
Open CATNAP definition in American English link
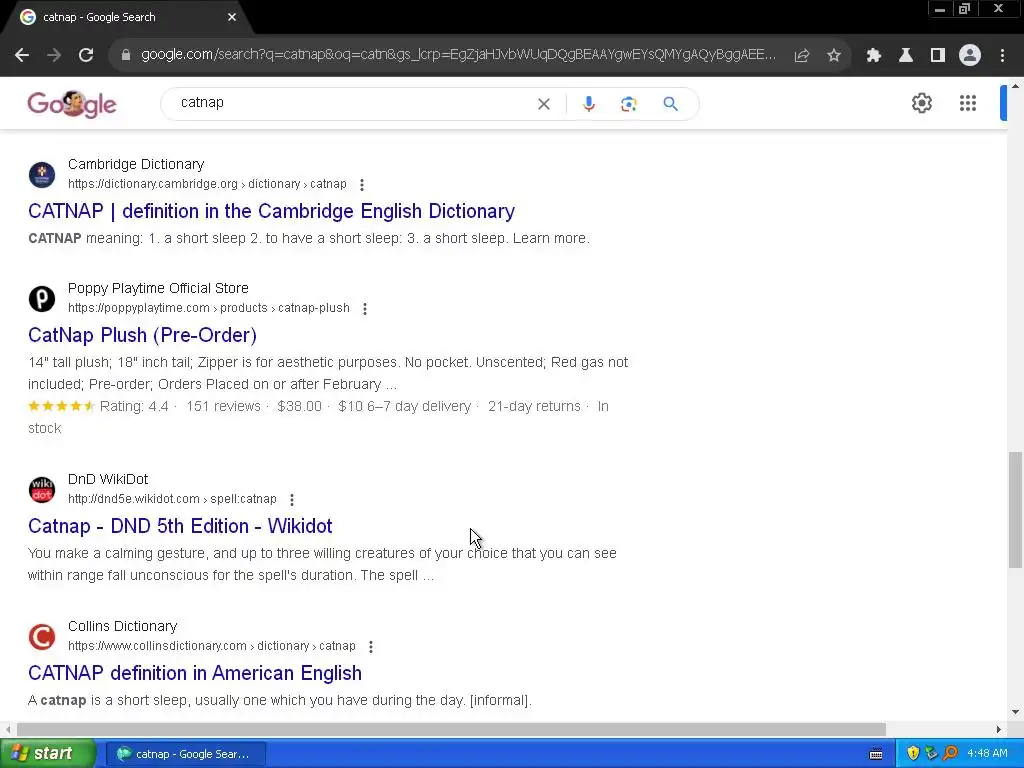195,673
